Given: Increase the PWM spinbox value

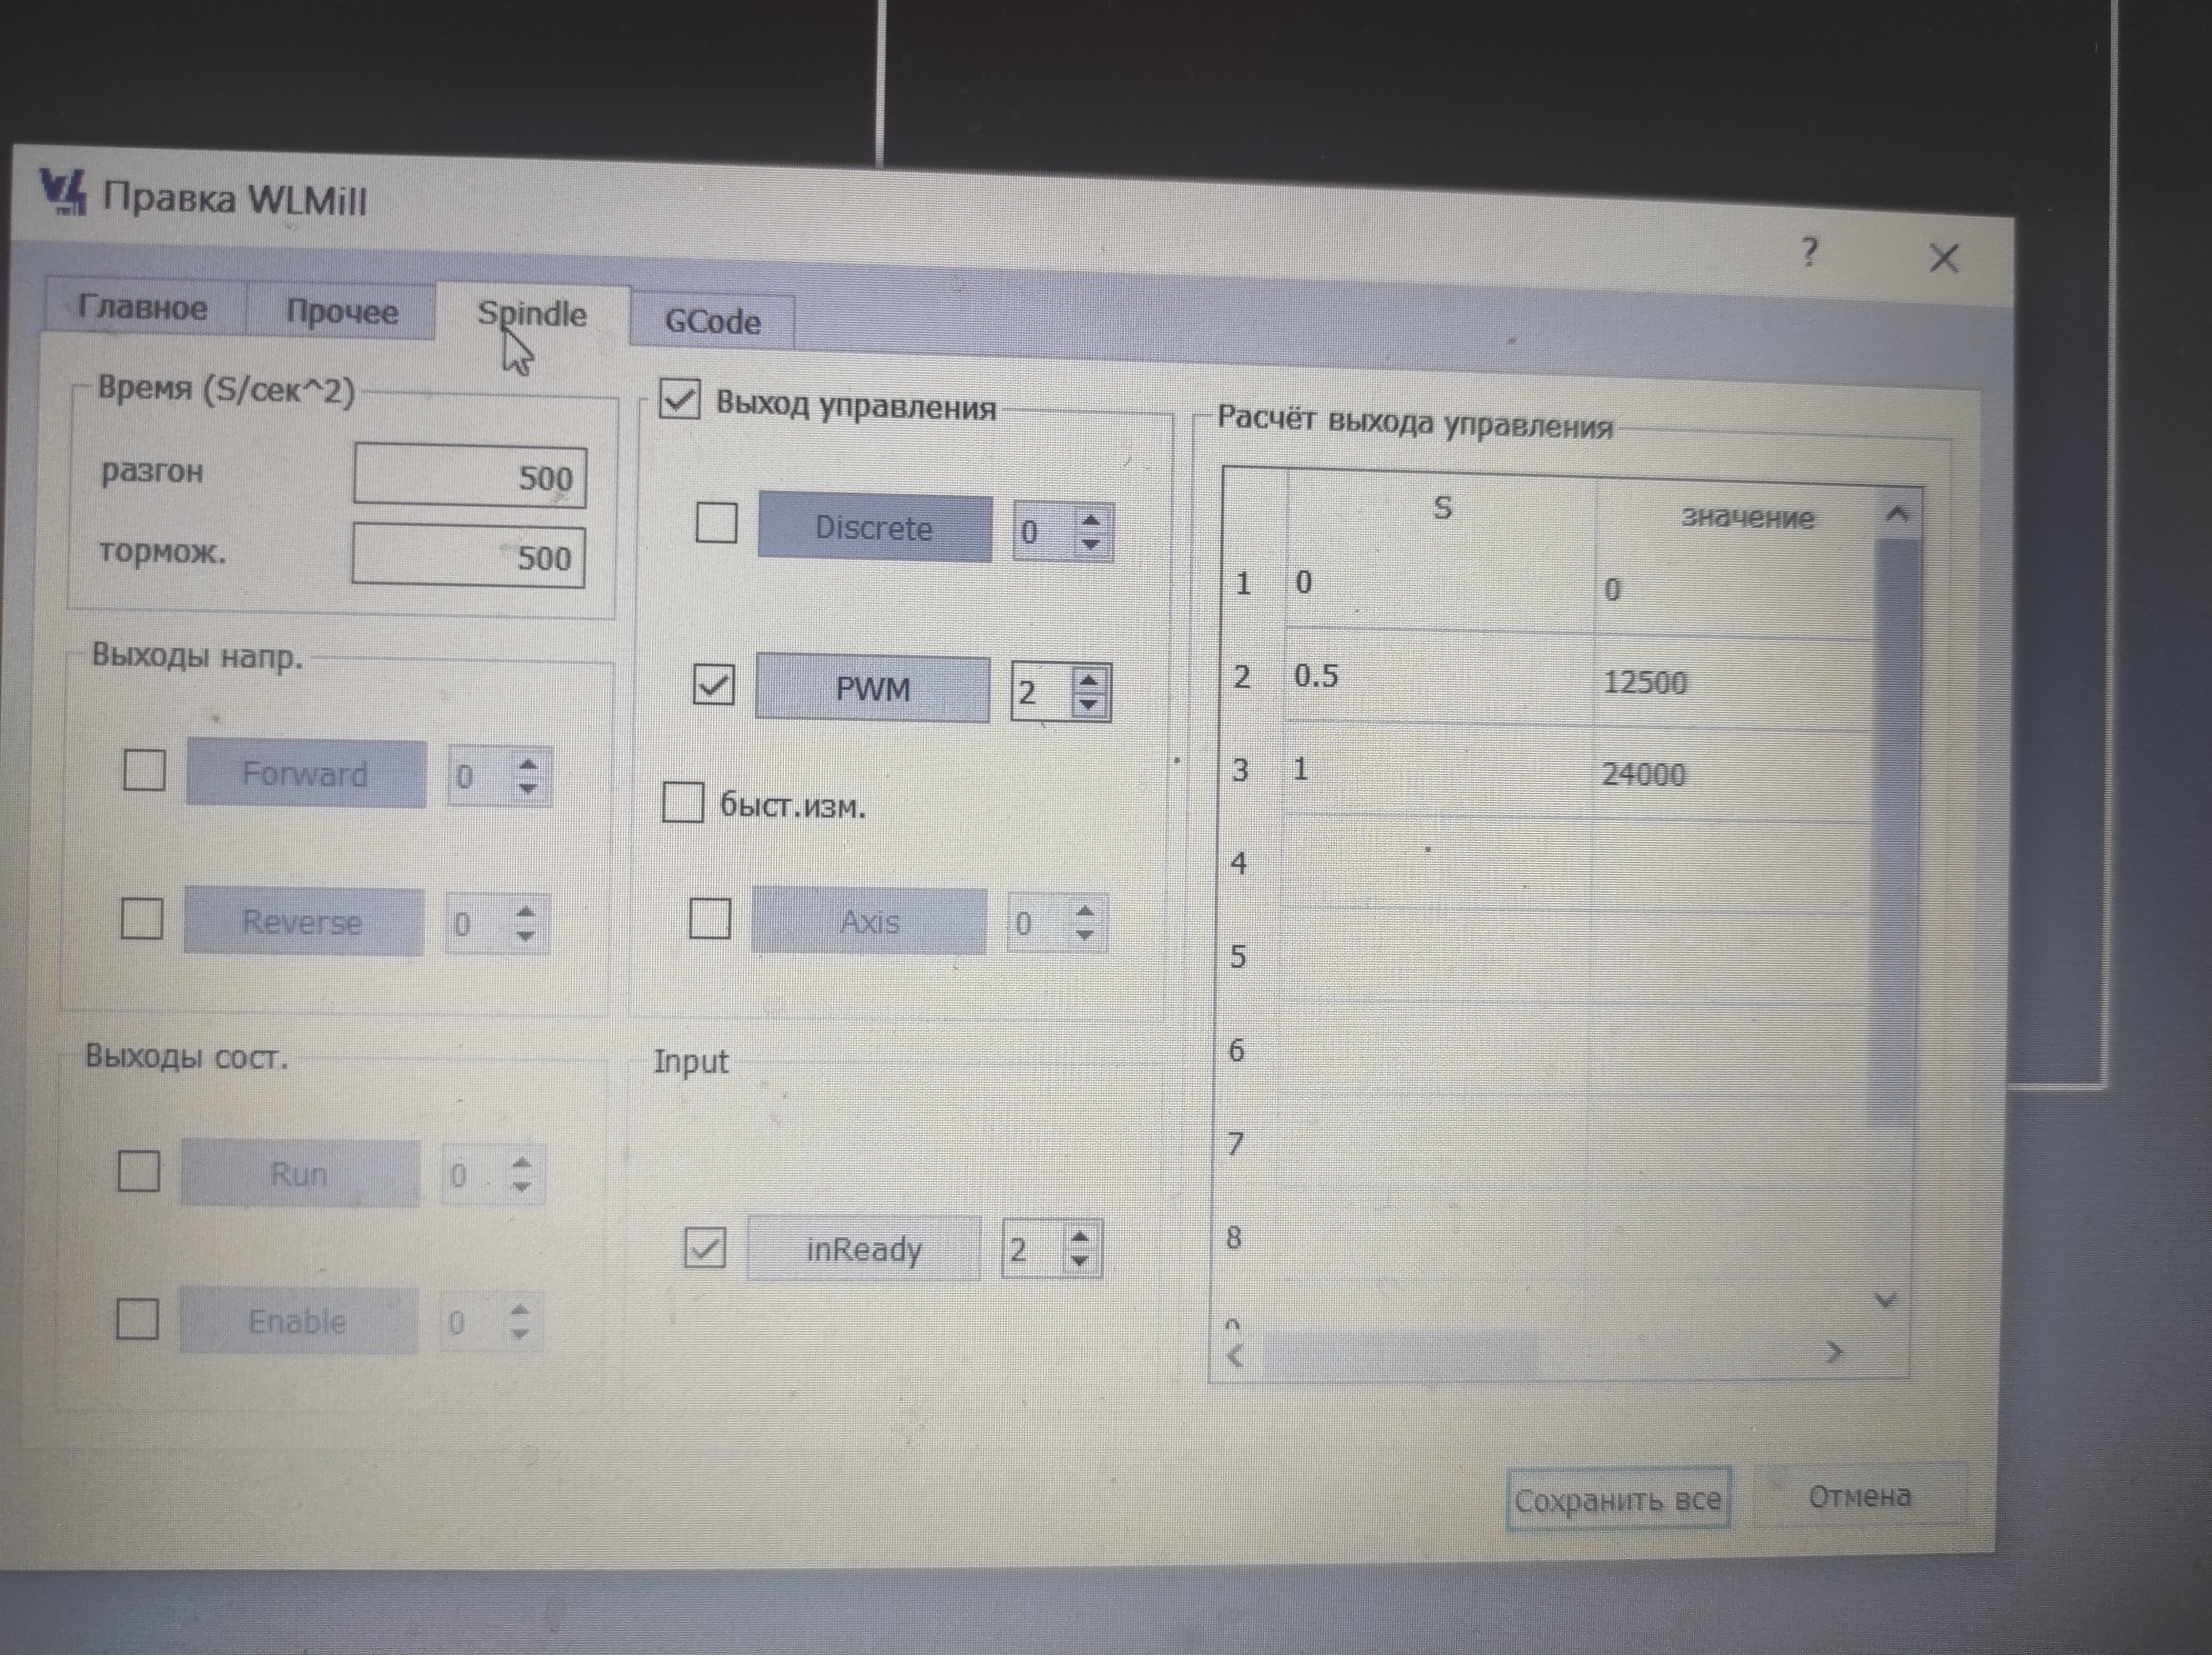Looking at the screenshot, I should pos(1089,681).
